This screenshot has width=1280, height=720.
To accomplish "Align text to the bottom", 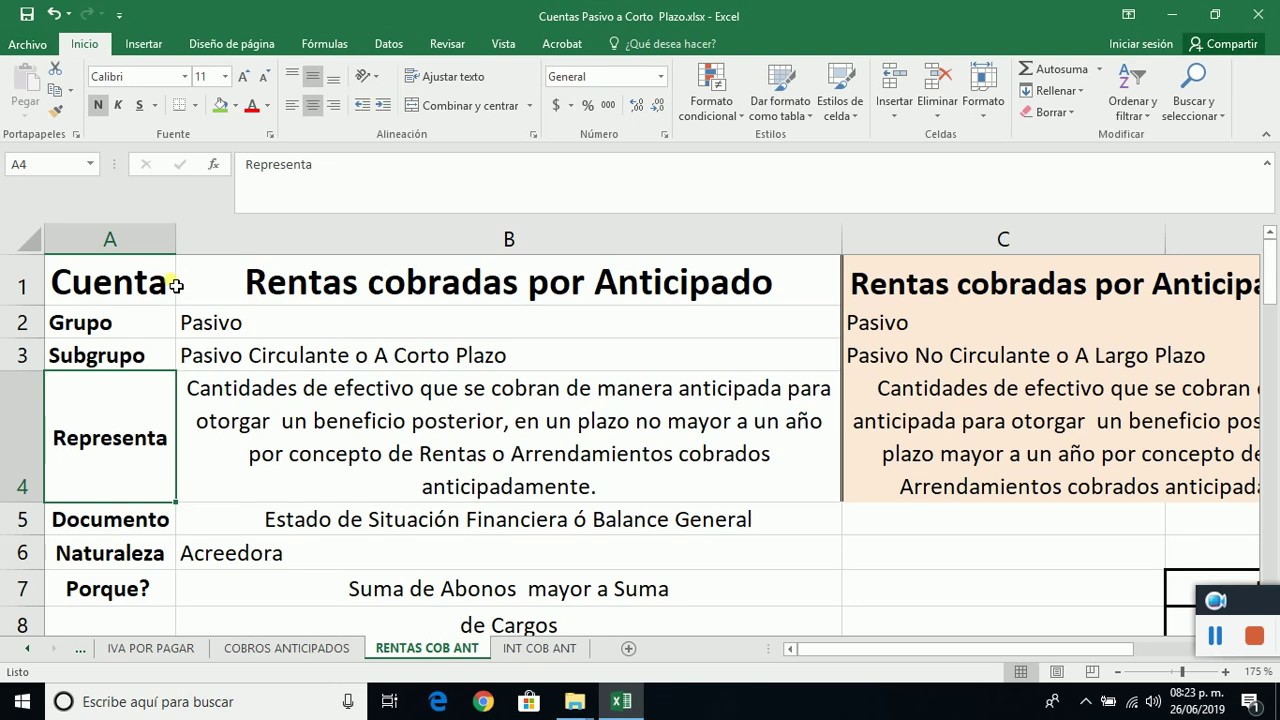I will pos(333,76).
